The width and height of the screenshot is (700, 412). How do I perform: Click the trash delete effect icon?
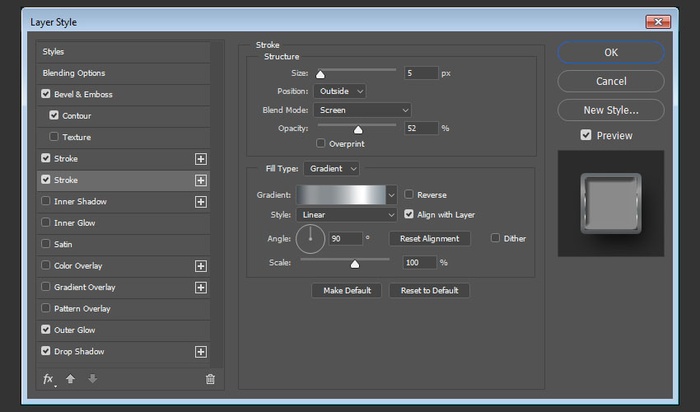[x=210, y=379]
